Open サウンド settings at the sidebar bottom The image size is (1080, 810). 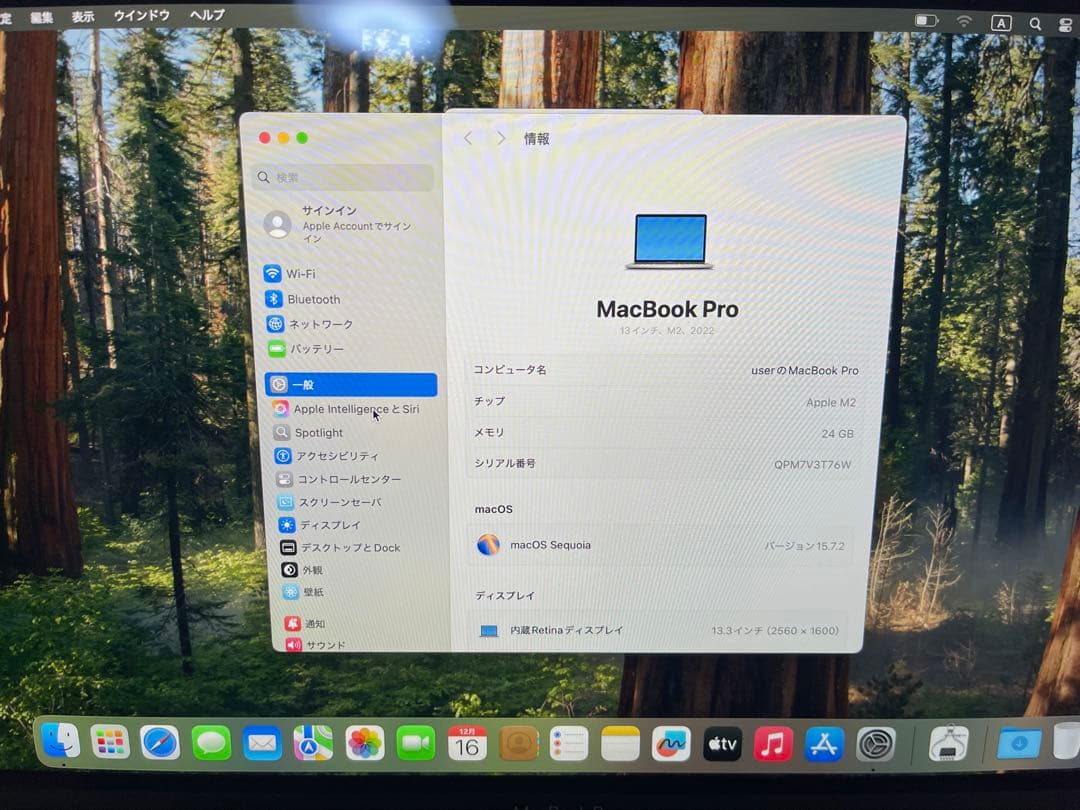point(320,644)
